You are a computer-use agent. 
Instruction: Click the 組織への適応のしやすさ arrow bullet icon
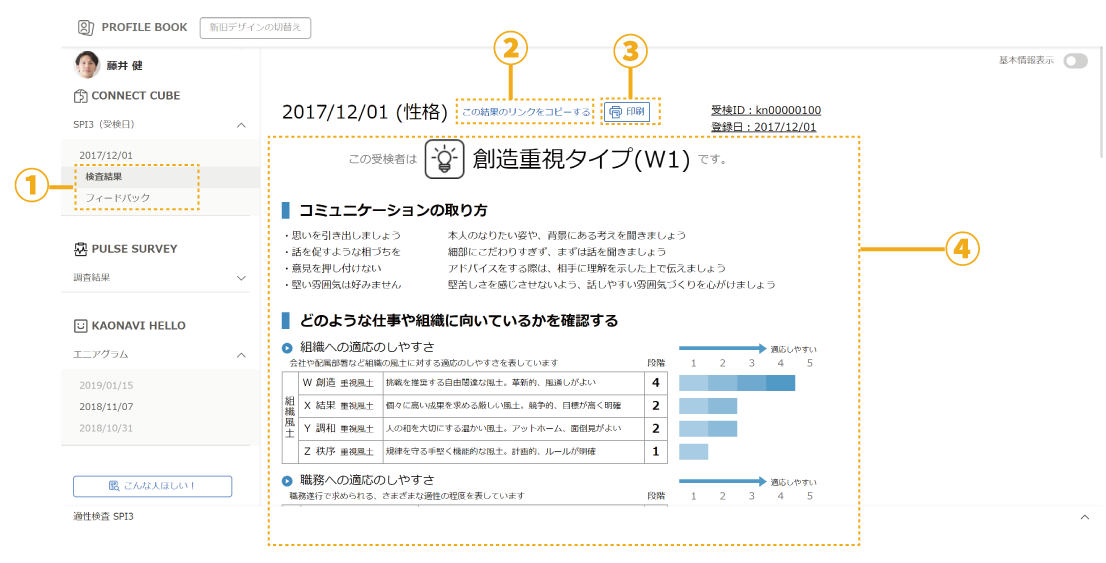288,347
